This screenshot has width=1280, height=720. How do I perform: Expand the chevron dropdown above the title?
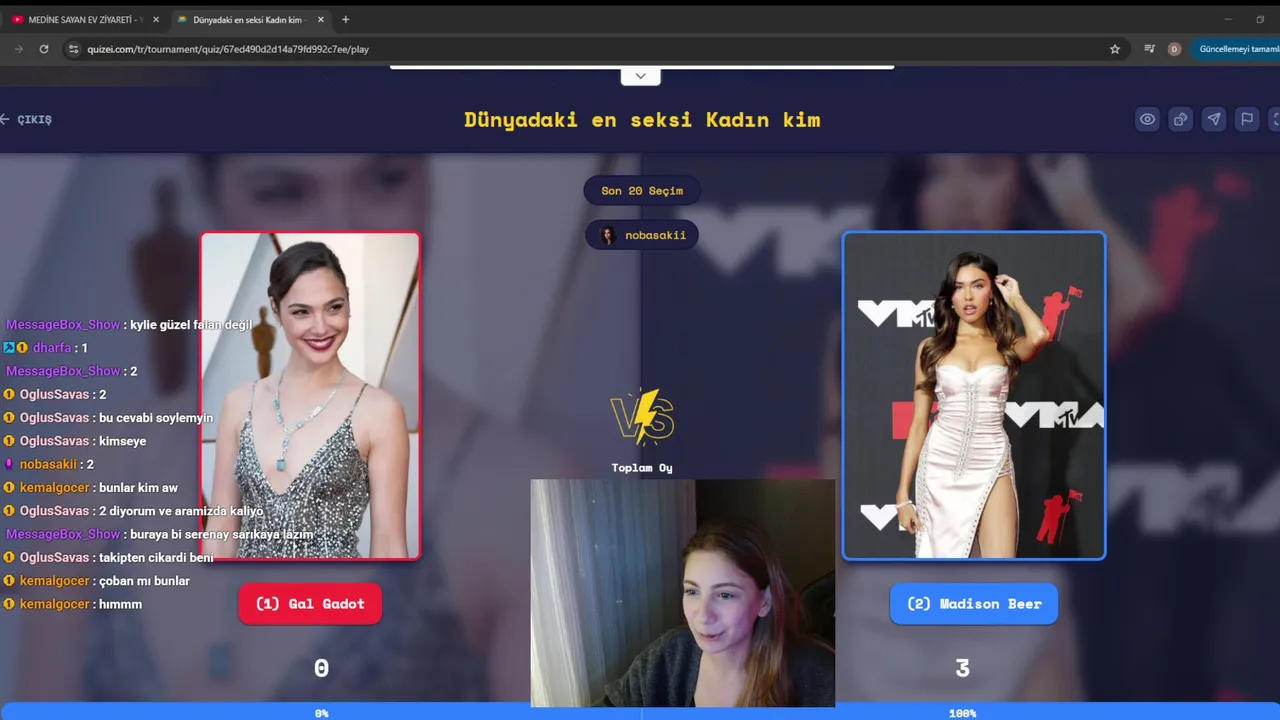tap(640, 76)
